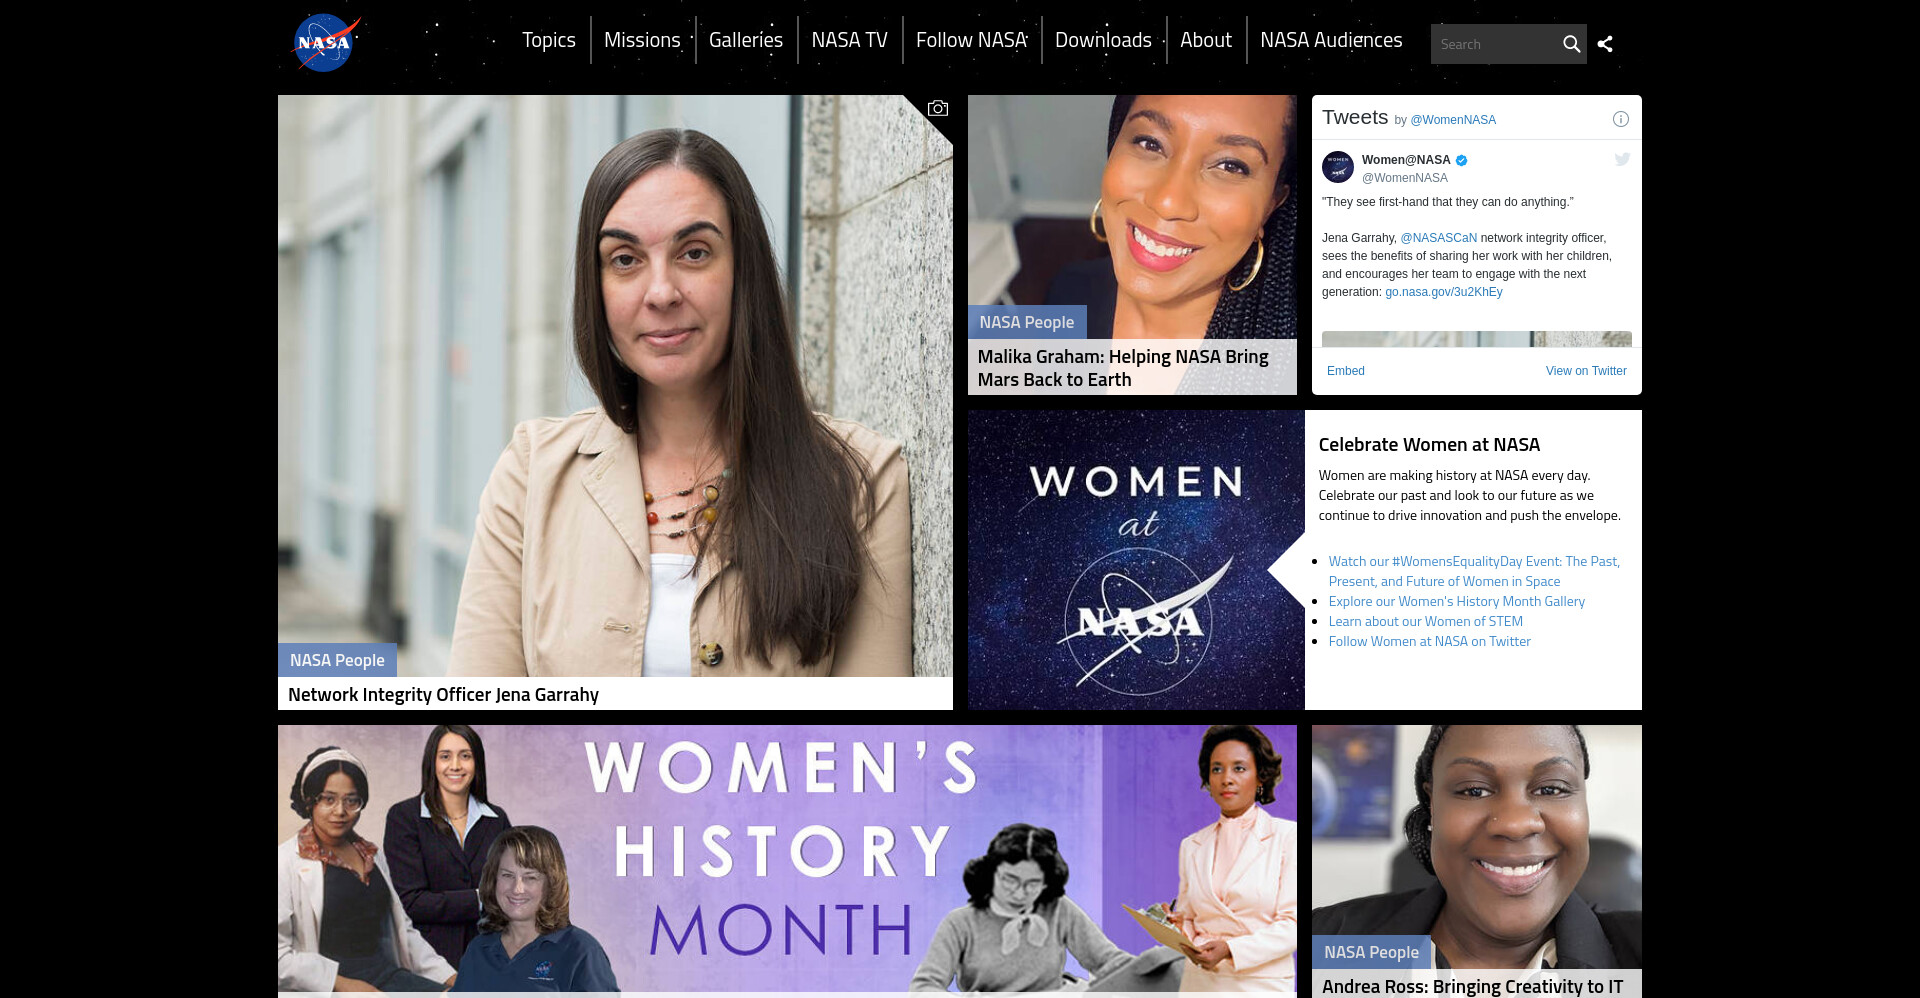Click the NASA logo in the header
The height and width of the screenshot is (998, 1920).
(325, 43)
